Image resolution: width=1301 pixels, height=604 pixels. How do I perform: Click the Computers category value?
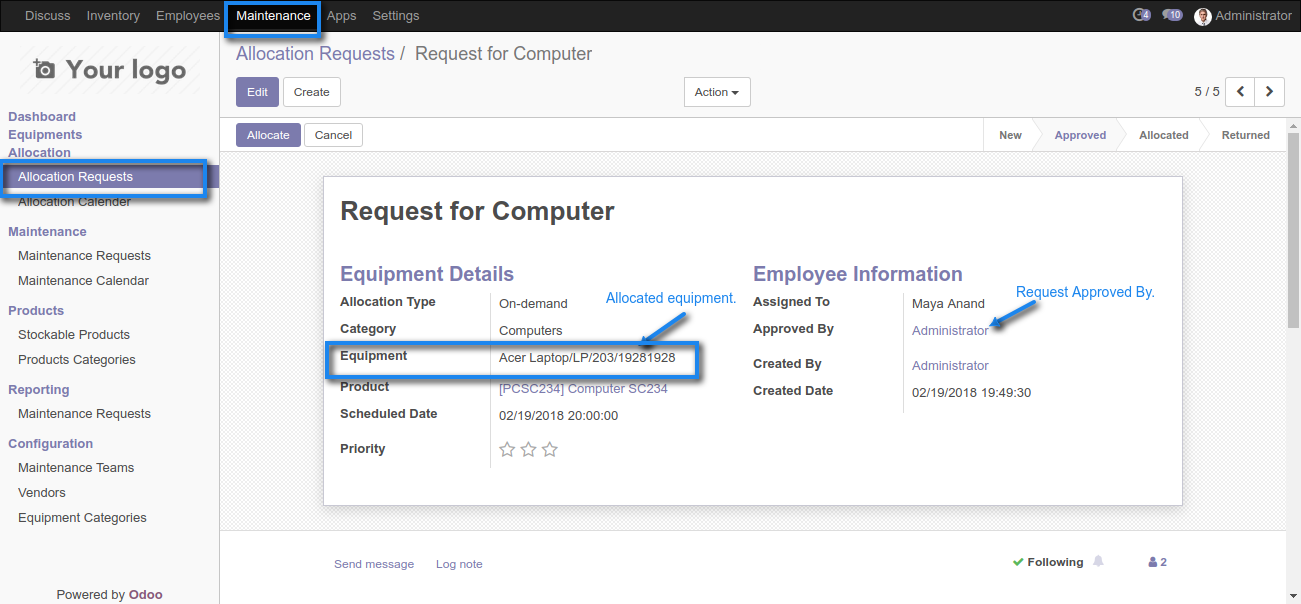531,331
